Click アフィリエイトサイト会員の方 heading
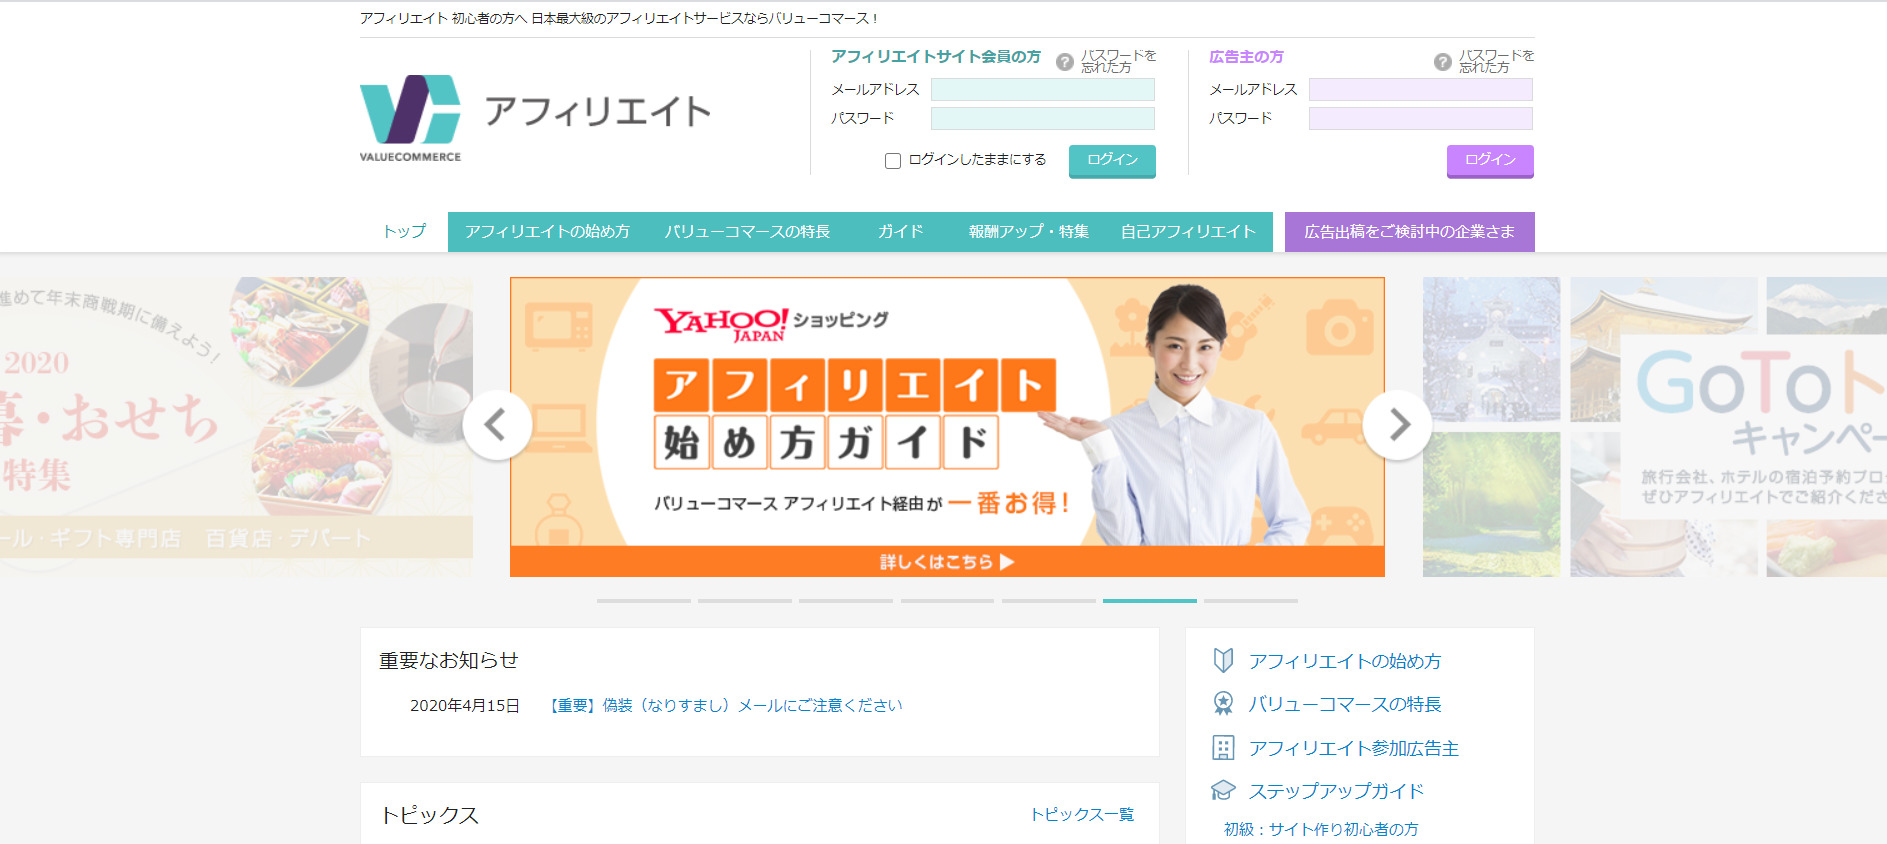Viewport: 1887px width, 844px height. [936, 57]
